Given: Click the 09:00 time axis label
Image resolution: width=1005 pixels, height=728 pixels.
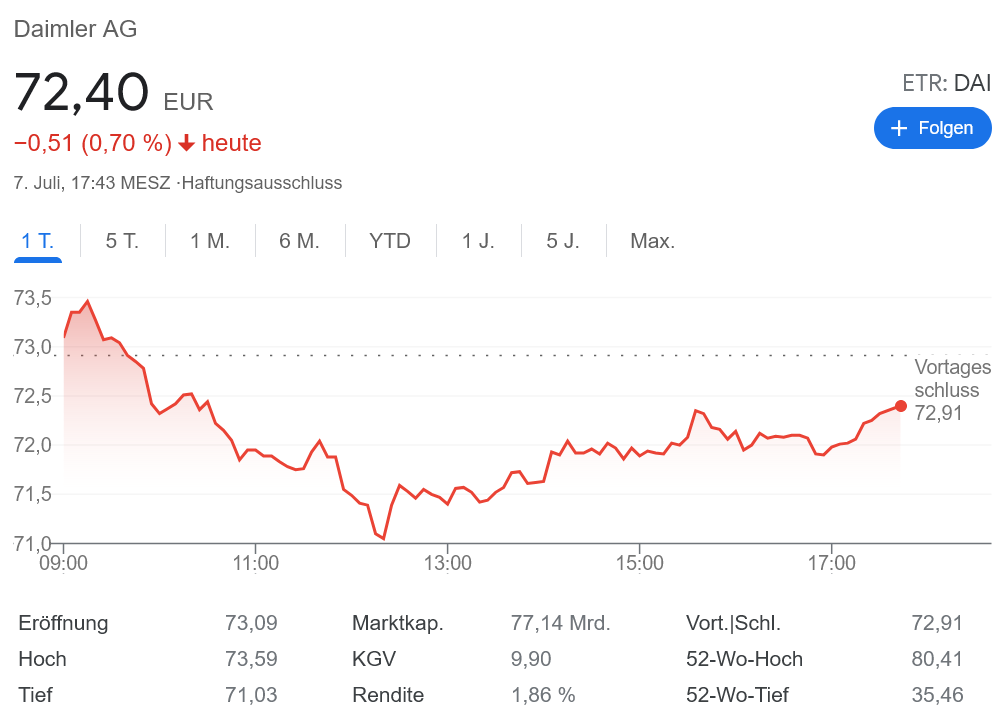Looking at the screenshot, I should coord(64,563).
